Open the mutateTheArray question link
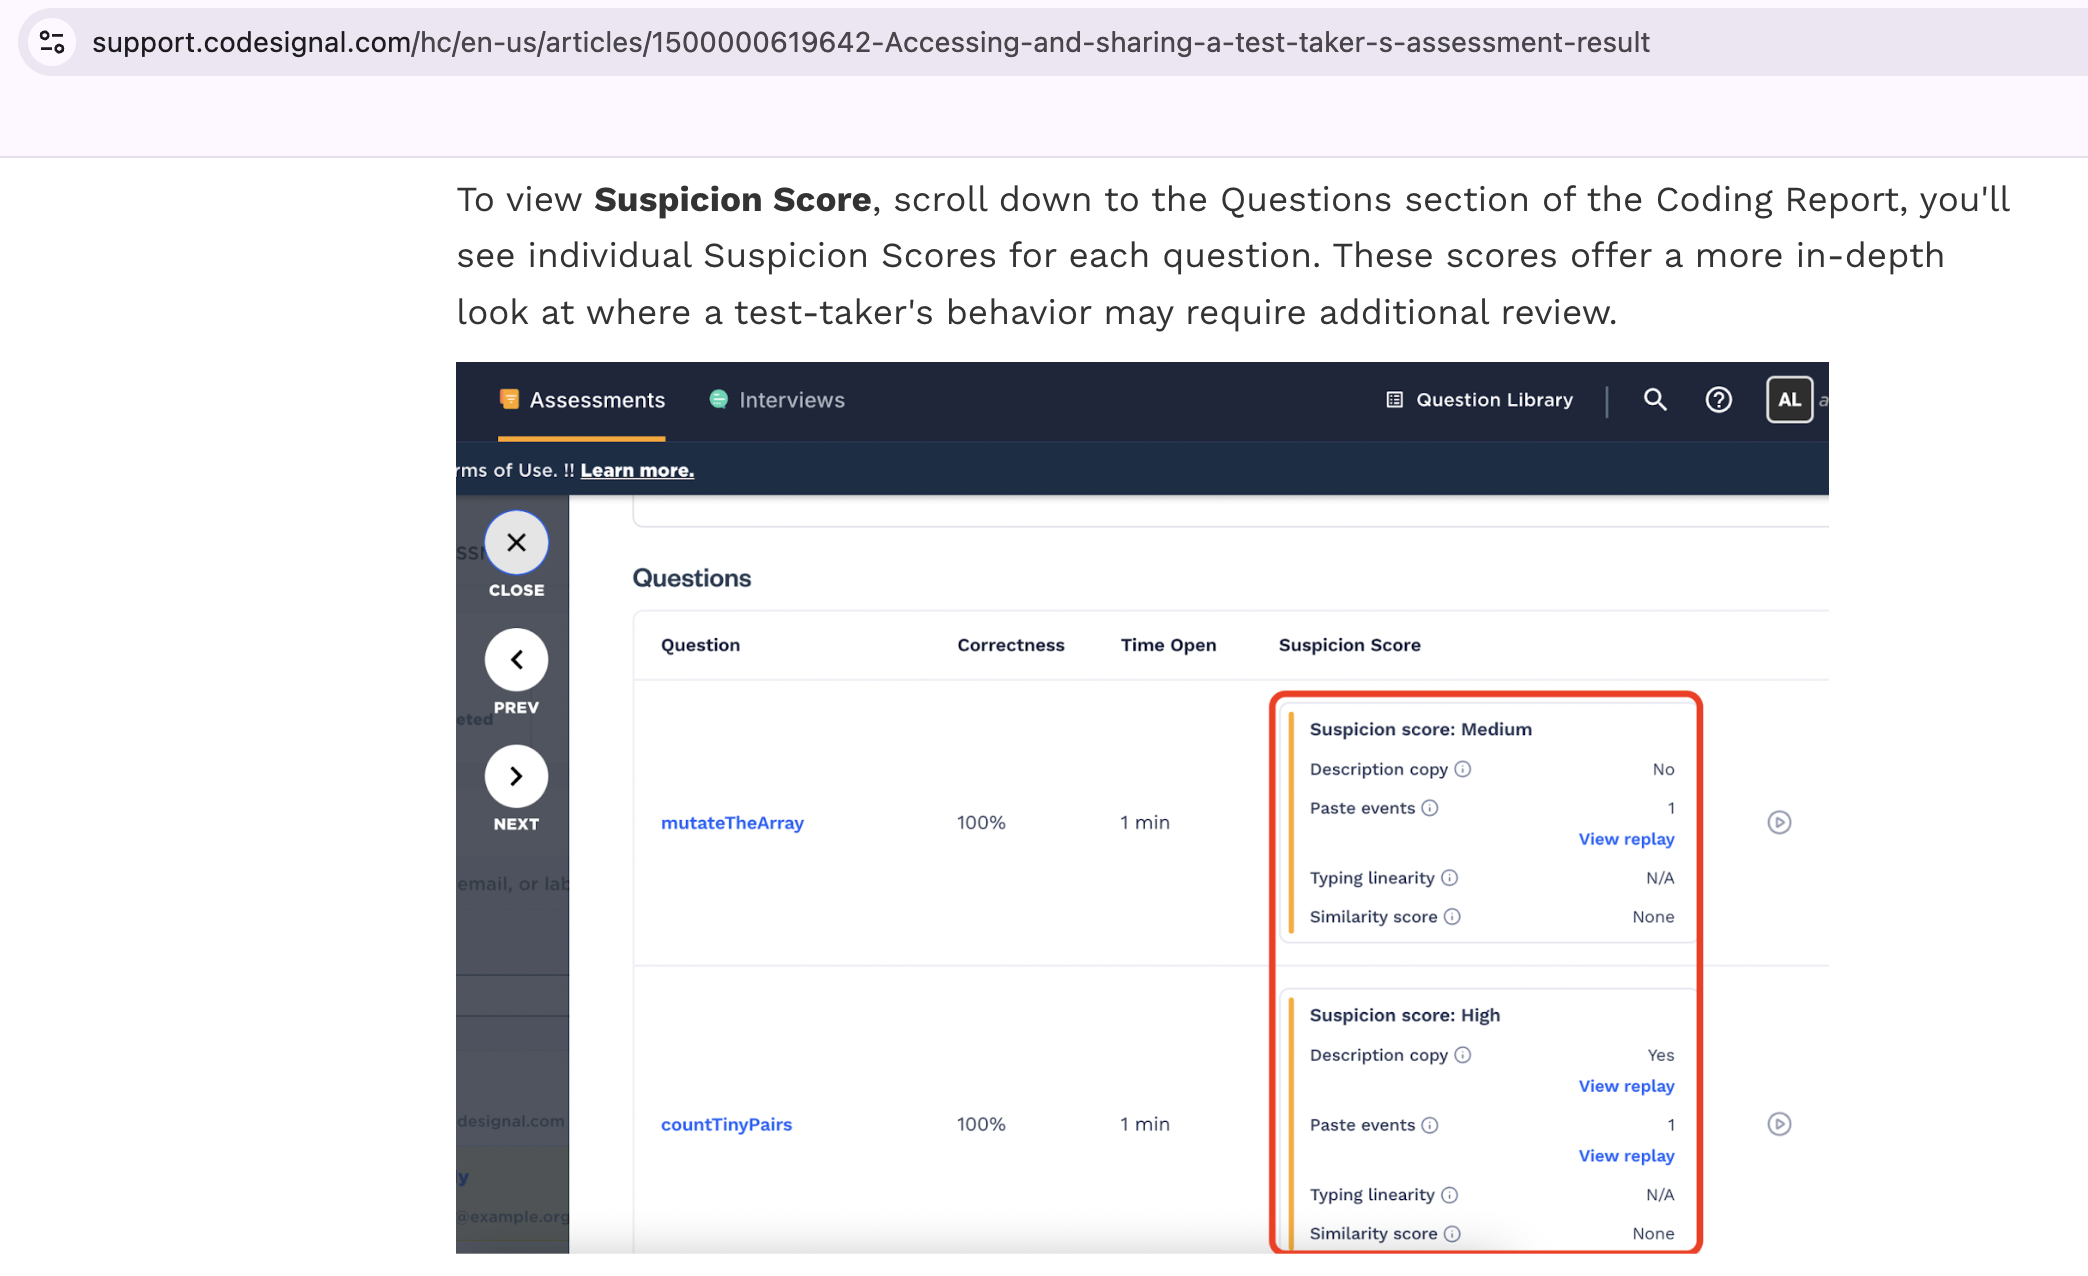Image resolution: width=2088 pixels, height=1276 pixels. coord(732,823)
